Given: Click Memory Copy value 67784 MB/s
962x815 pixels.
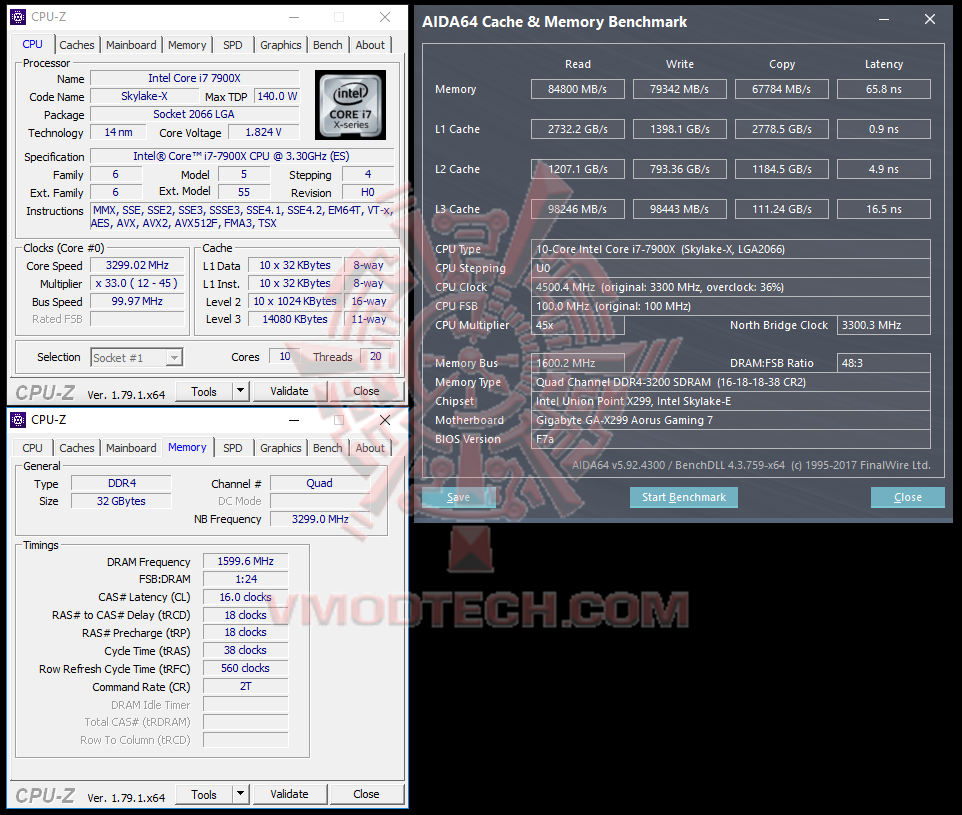Looking at the screenshot, I should (782, 89).
